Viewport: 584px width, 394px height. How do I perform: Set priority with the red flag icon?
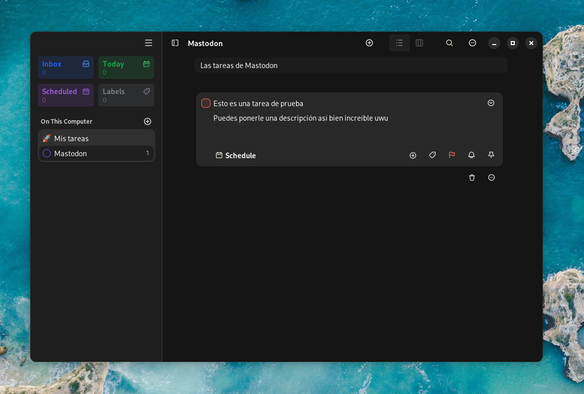[x=452, y=155]
